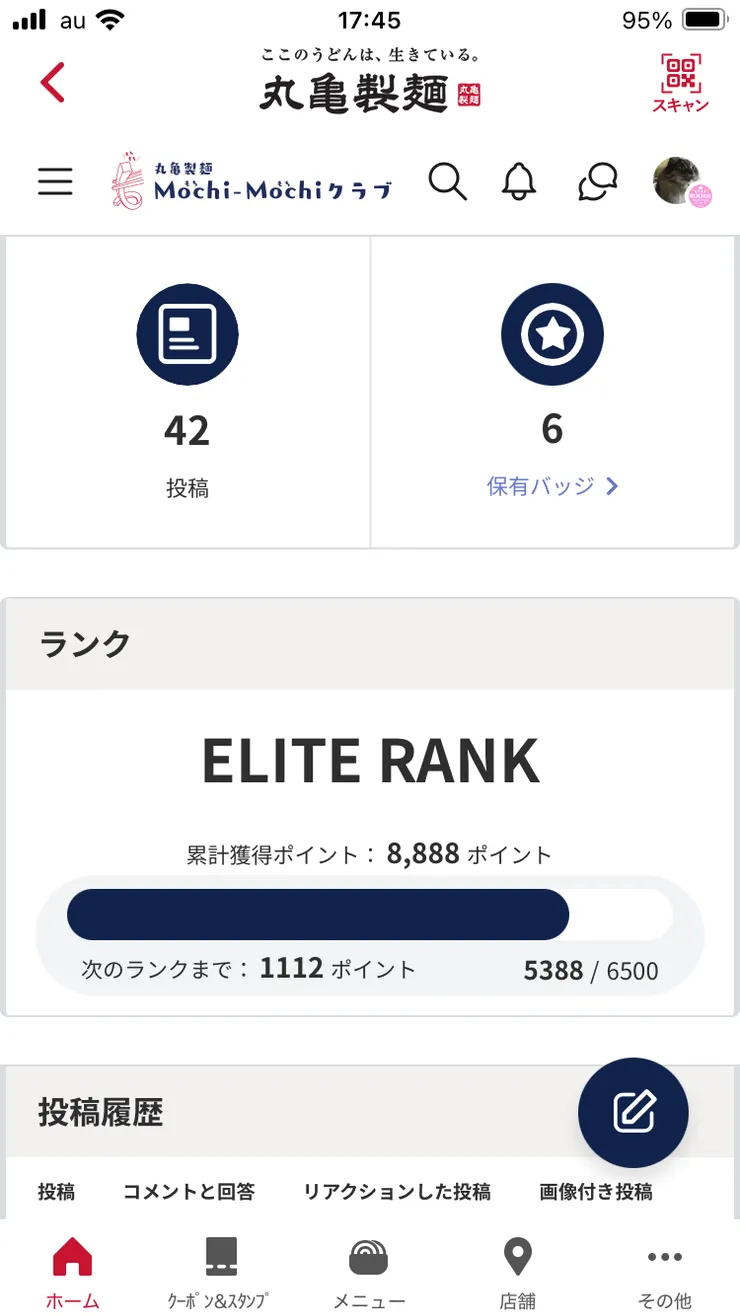Open クーポン&スタンプ in bottom navigation

(220, 1272)
